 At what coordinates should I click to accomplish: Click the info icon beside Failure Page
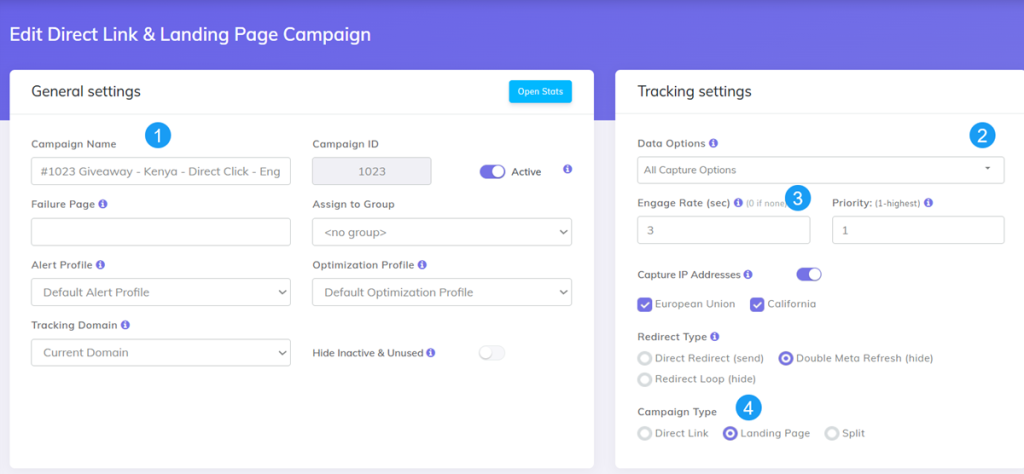click(x=104, y=204)
